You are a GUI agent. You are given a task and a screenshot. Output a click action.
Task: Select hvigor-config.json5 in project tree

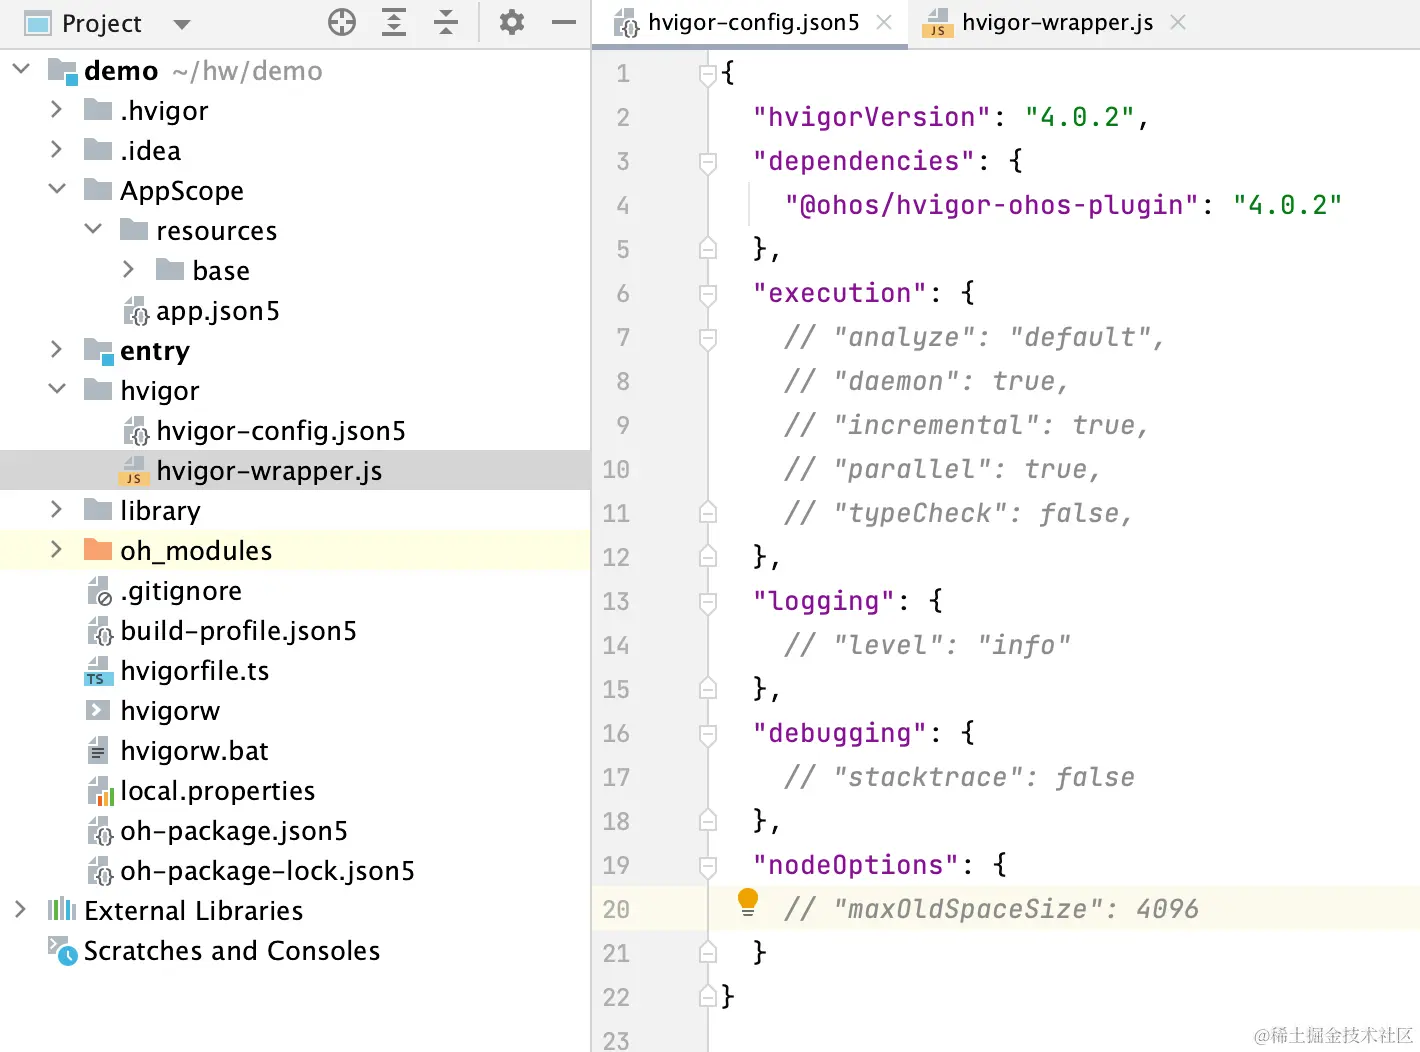click(x=281, y=431)
